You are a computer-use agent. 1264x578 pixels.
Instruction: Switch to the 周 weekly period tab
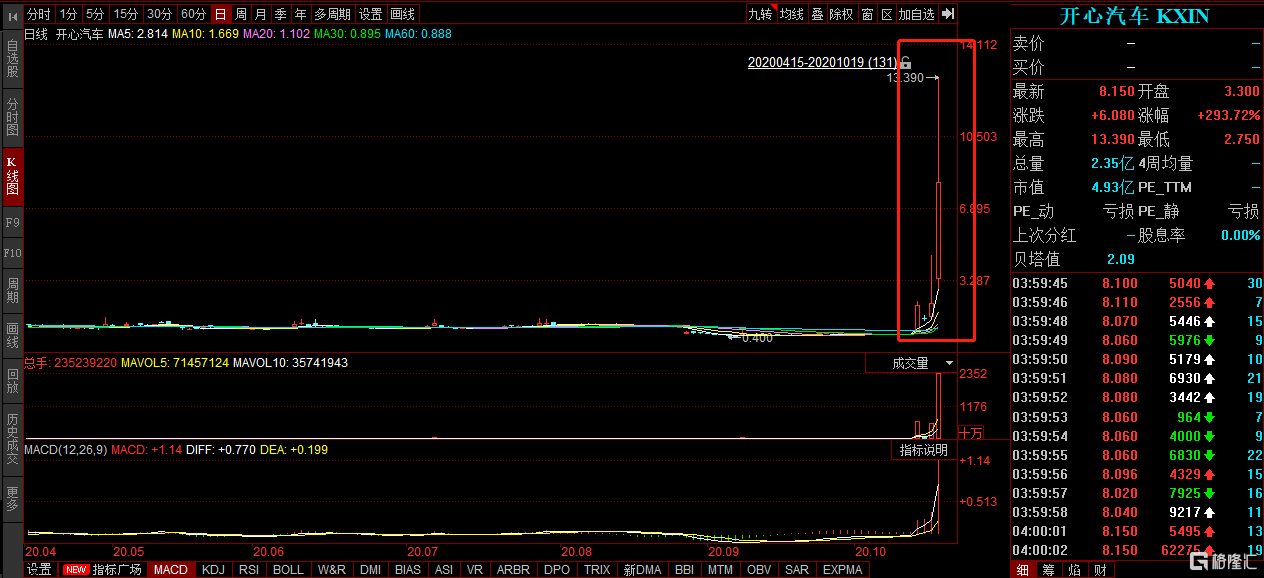tap(241, 14)
